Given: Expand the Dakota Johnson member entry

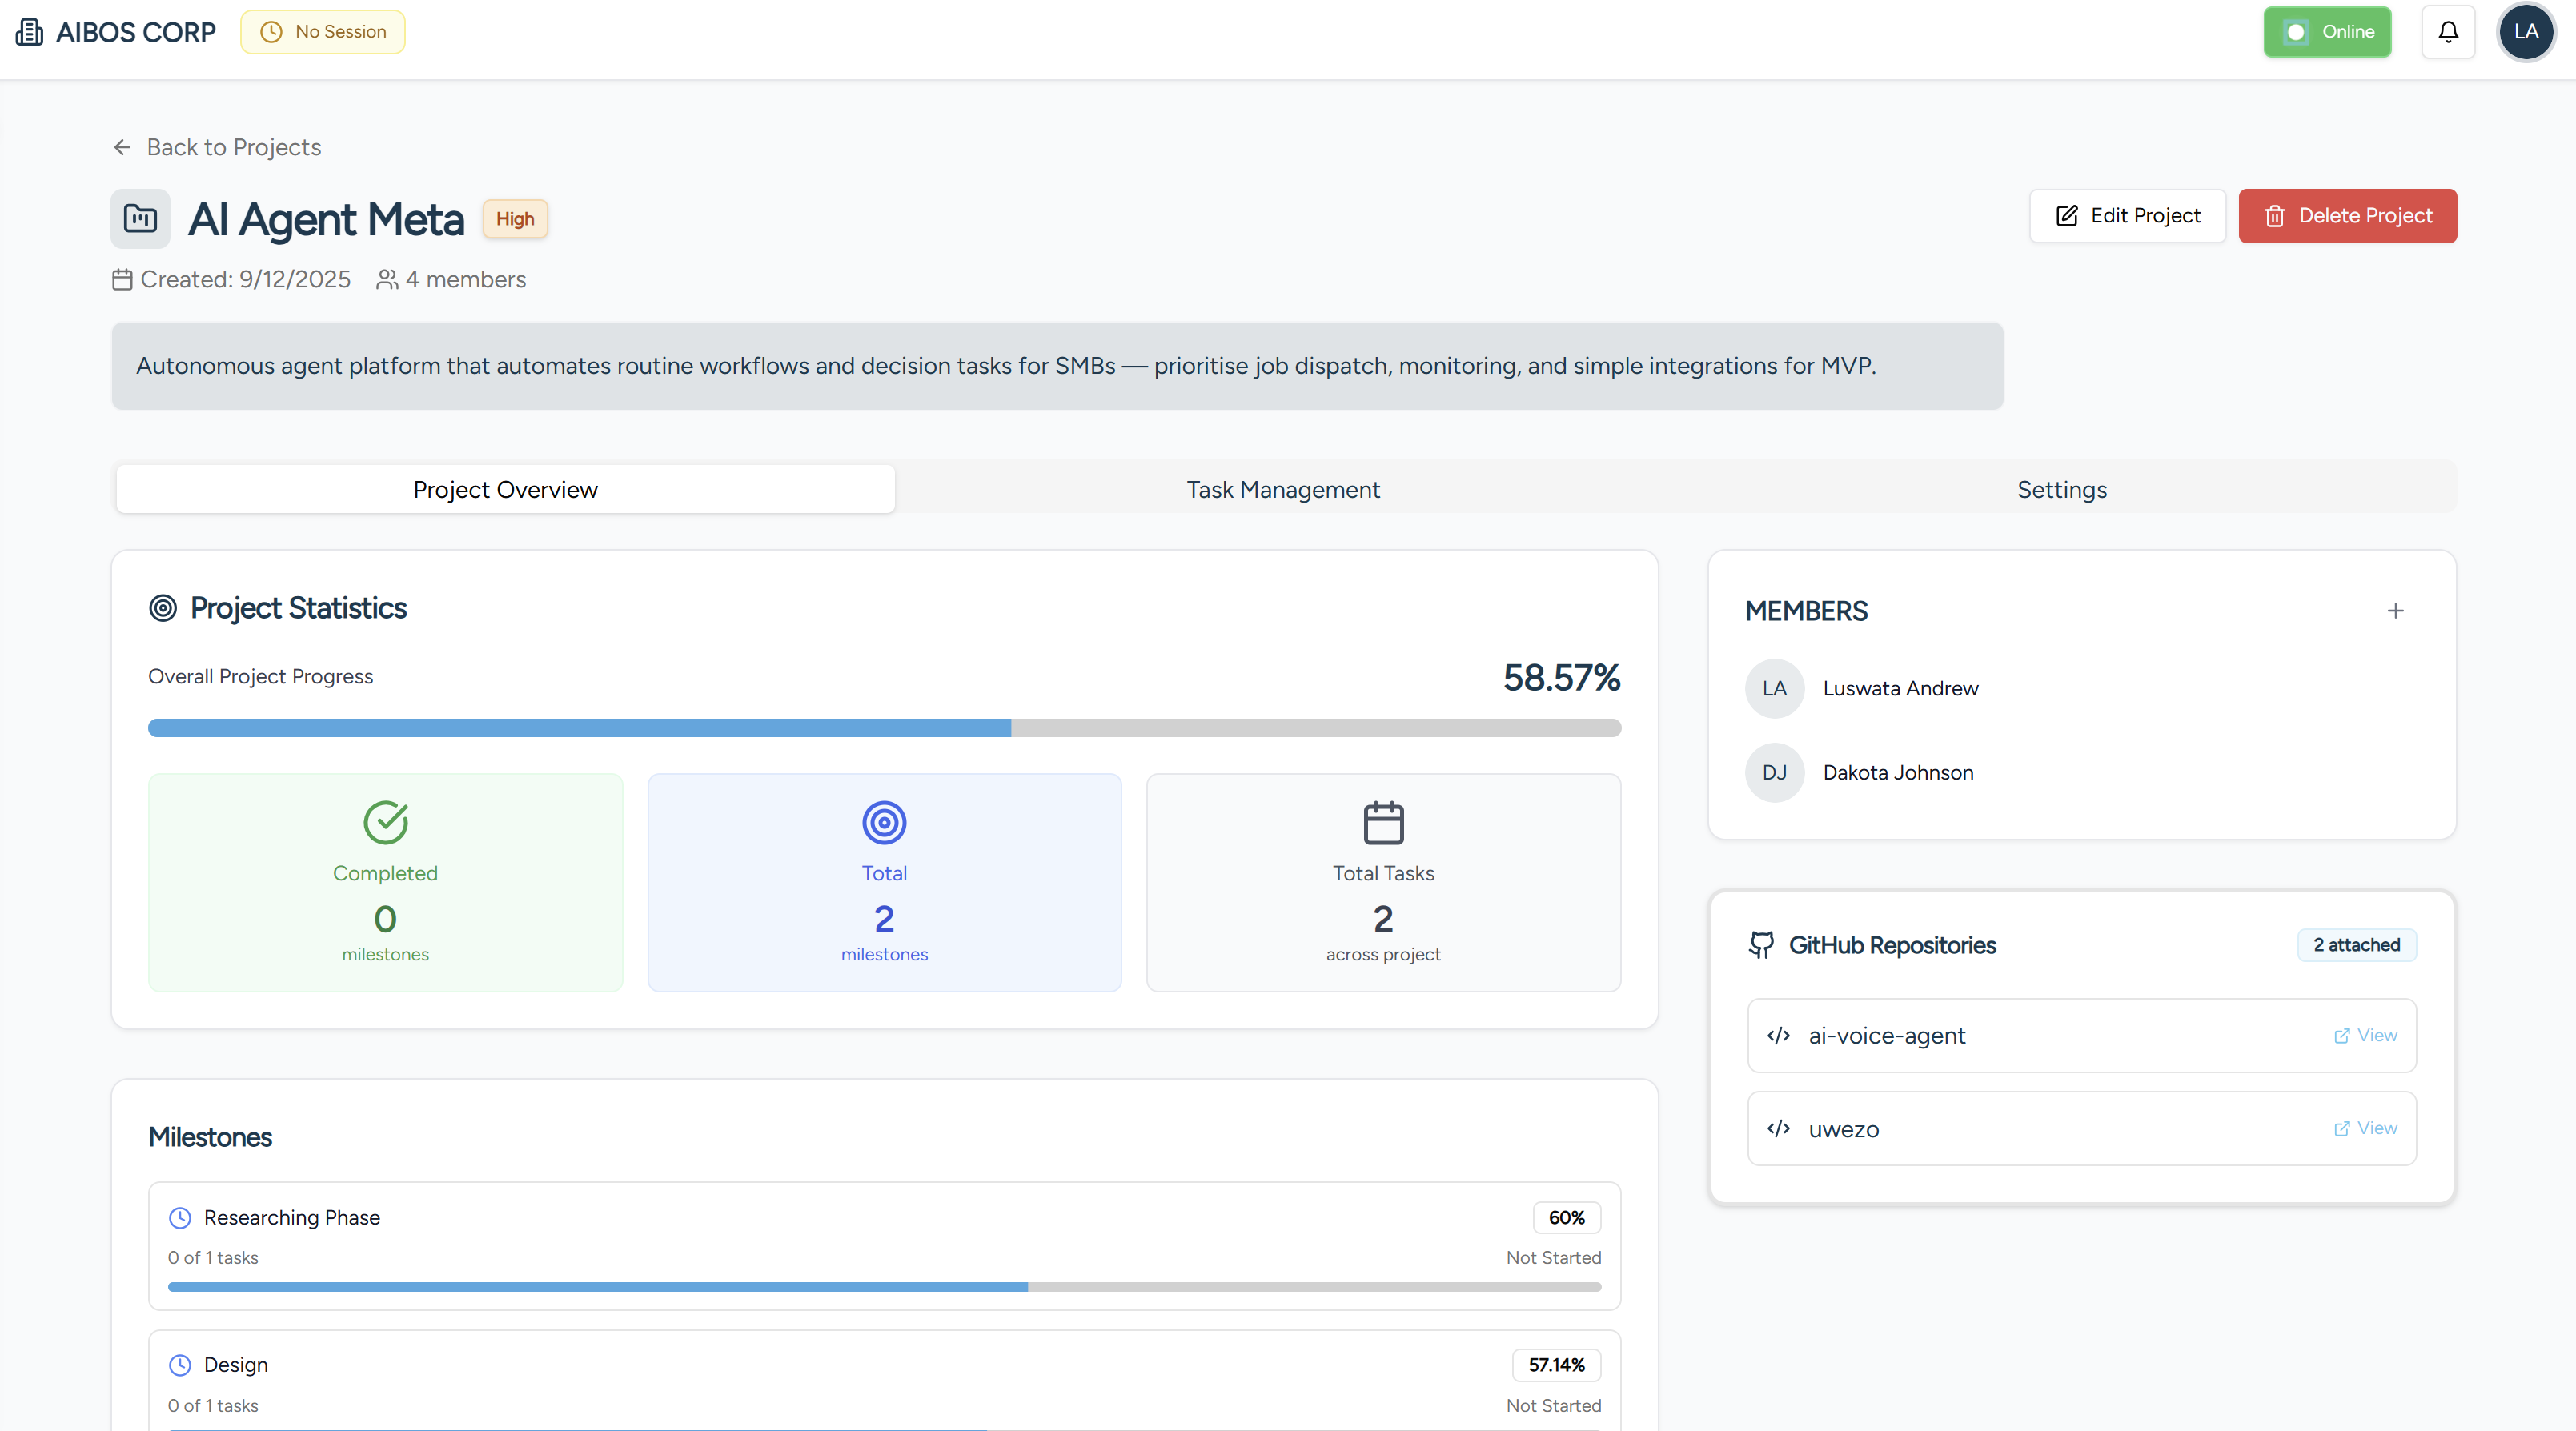Looking at the screenshot, I should click(x=1897, y=772).
